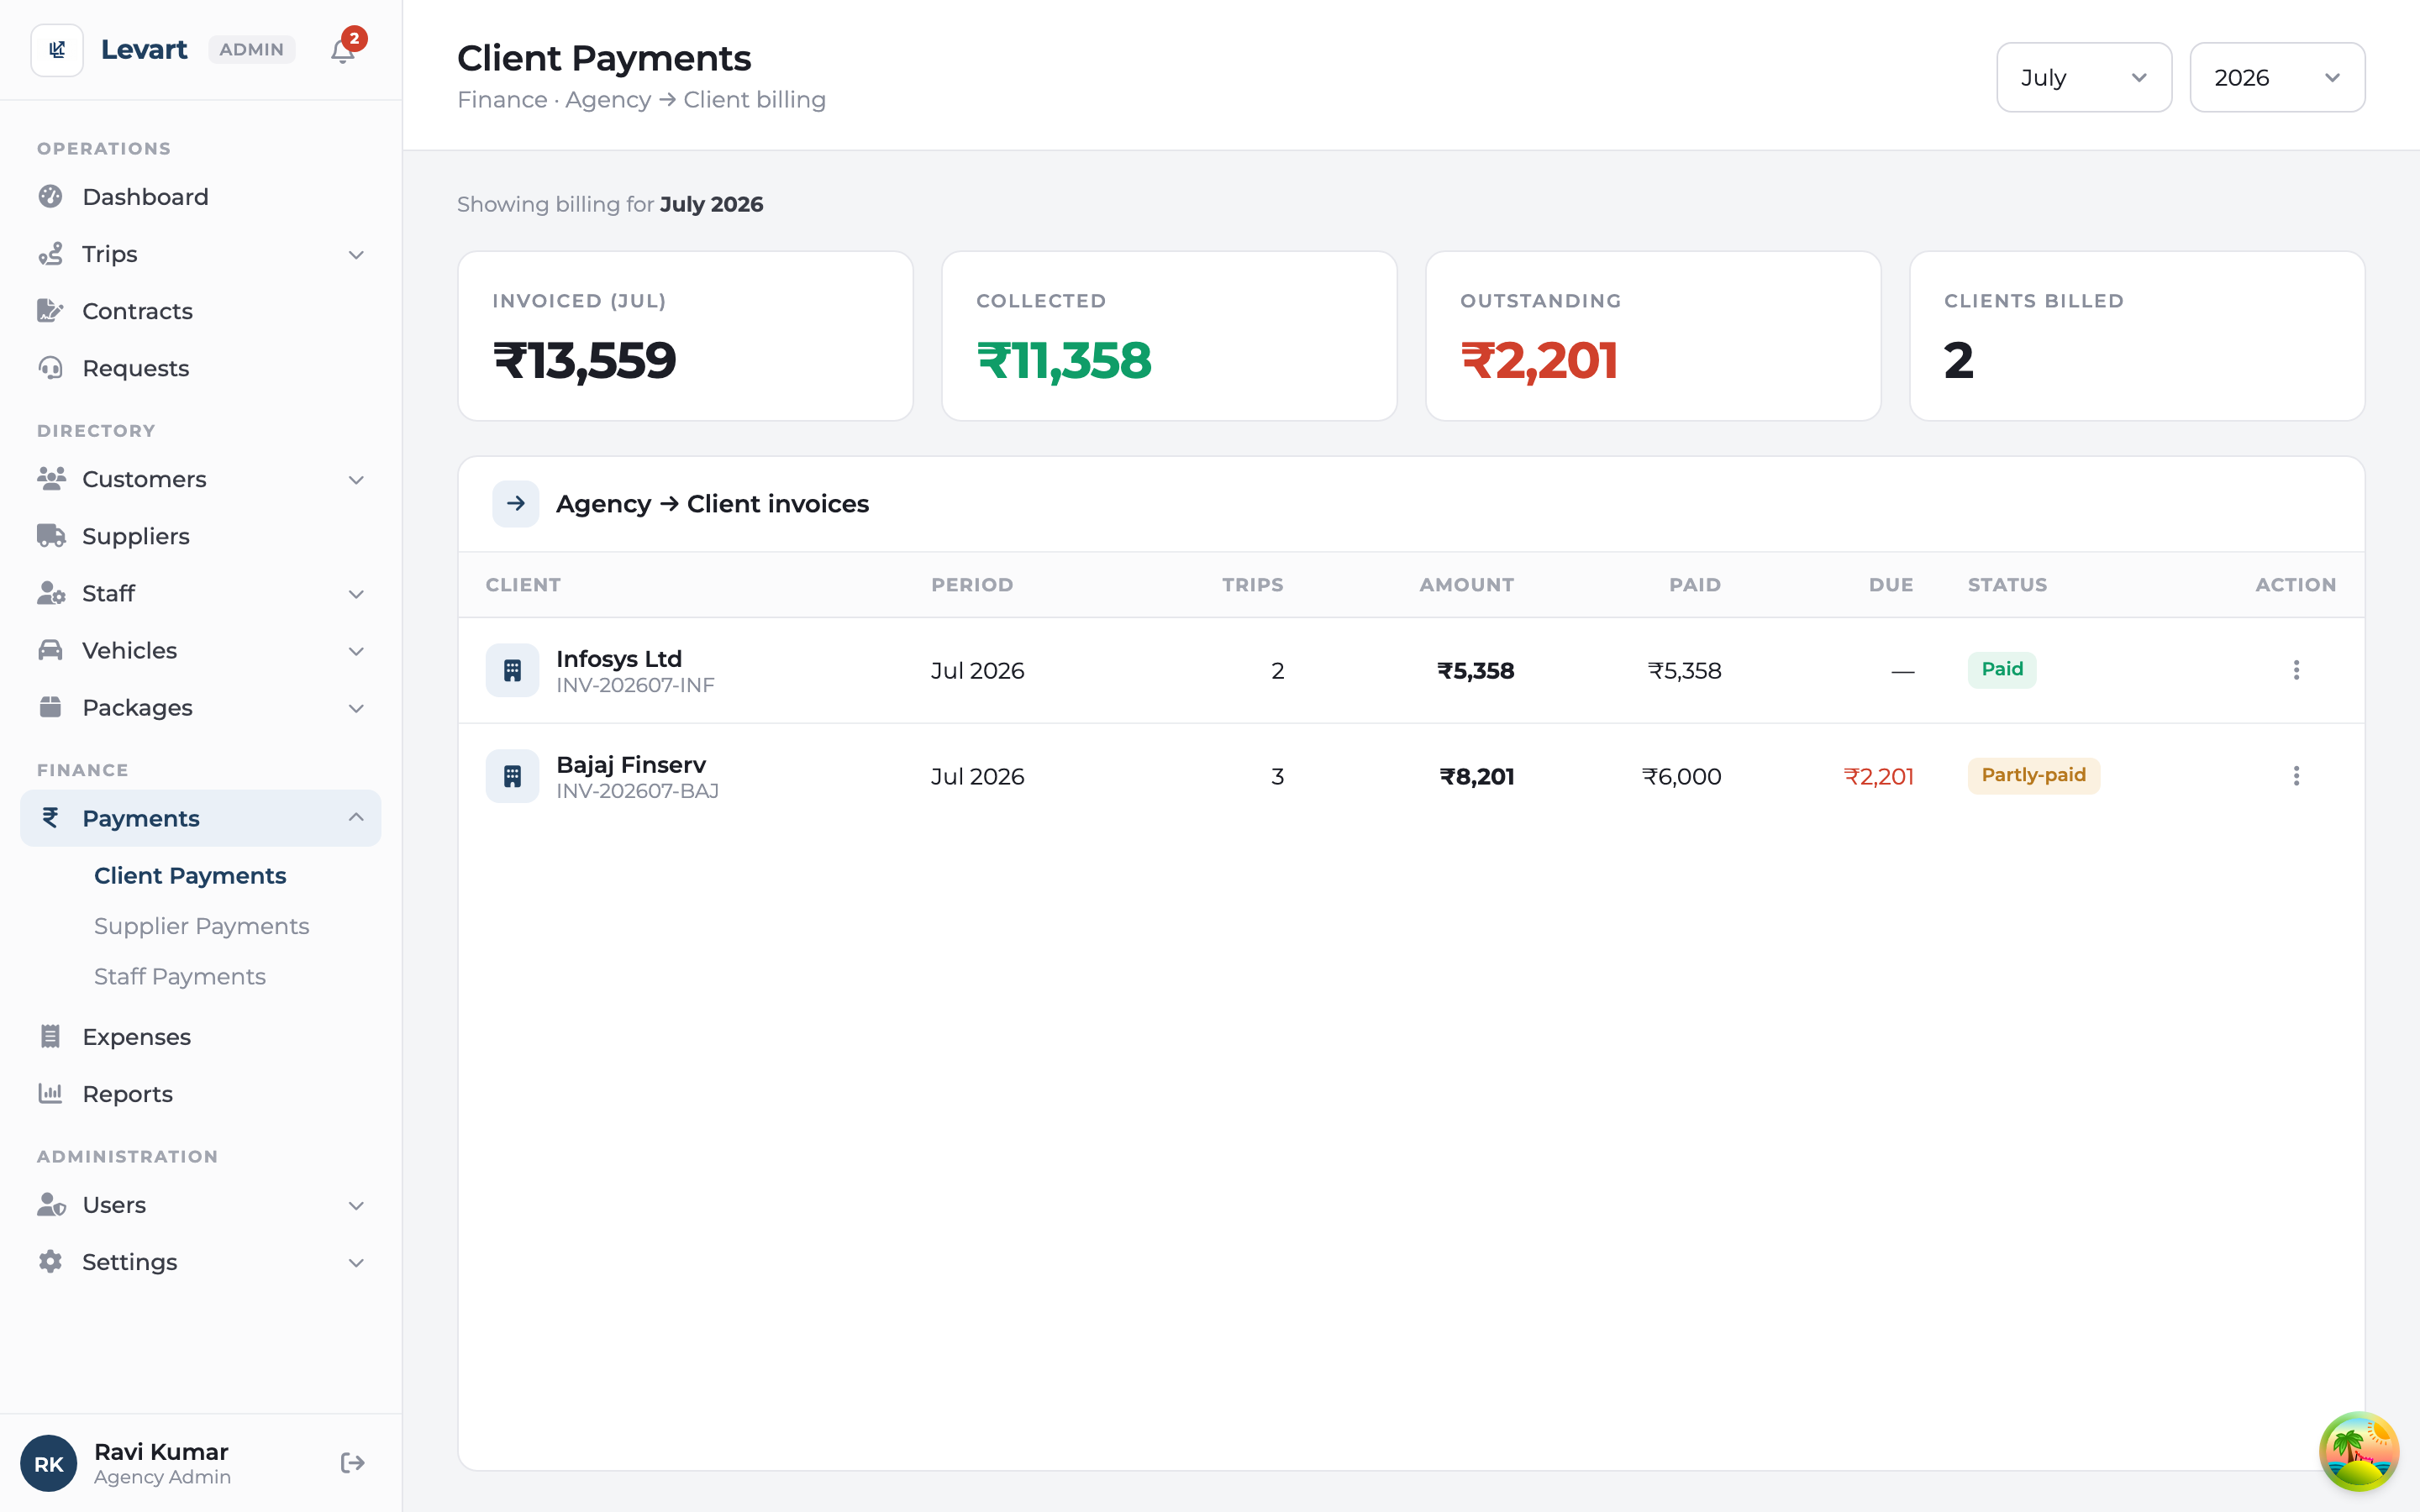Open Contracts menu item
Viewport: 2420px width, 1512px height.
click(201, 311)
